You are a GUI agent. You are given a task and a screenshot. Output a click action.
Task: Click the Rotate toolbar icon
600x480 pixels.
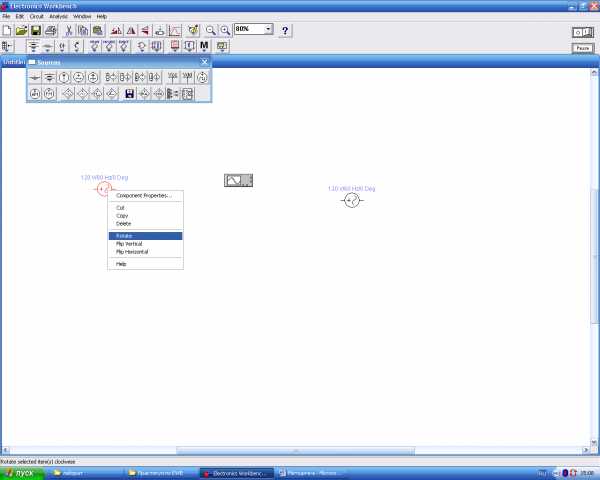click(116, 30)
